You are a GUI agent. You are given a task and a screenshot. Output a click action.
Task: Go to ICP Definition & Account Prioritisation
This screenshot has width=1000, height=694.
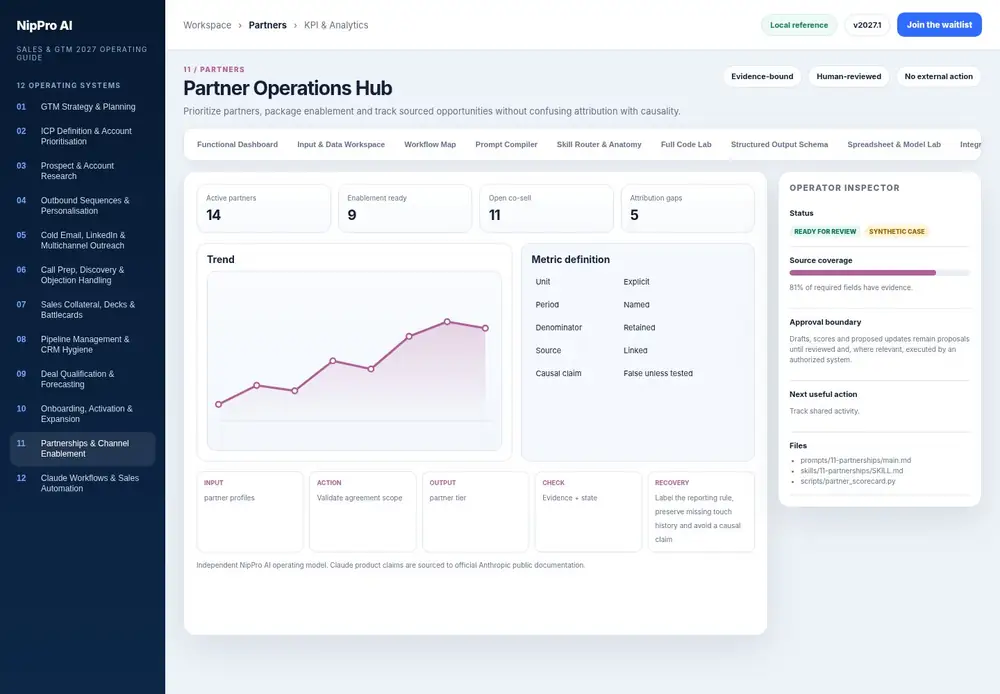[82, 136]
